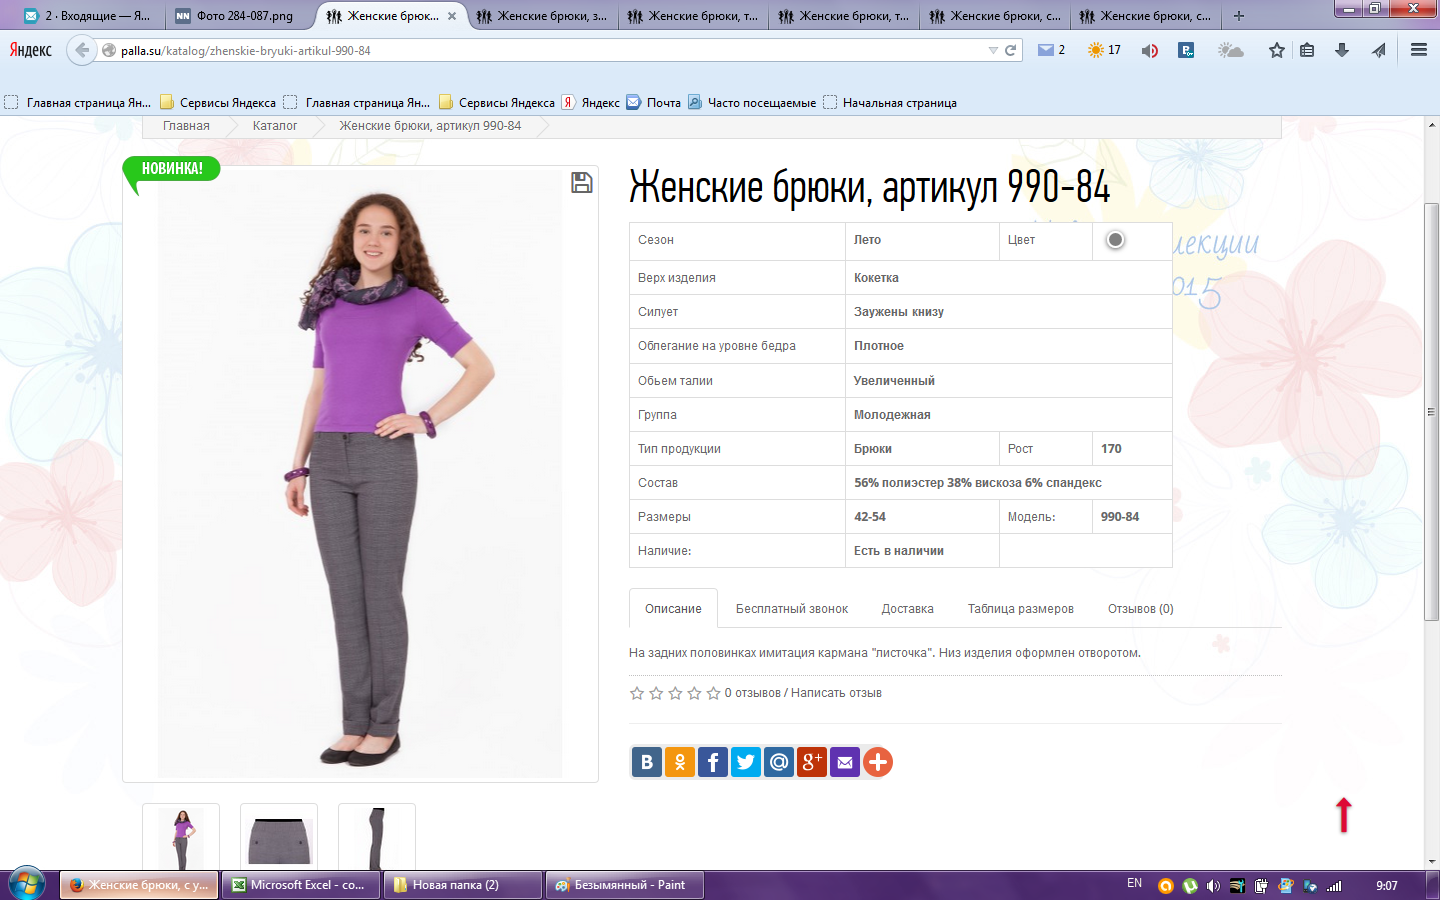Click the cloudy weather toolbar icon
The width and height of the screenshot is (1440, 900).
point(1231,50)
